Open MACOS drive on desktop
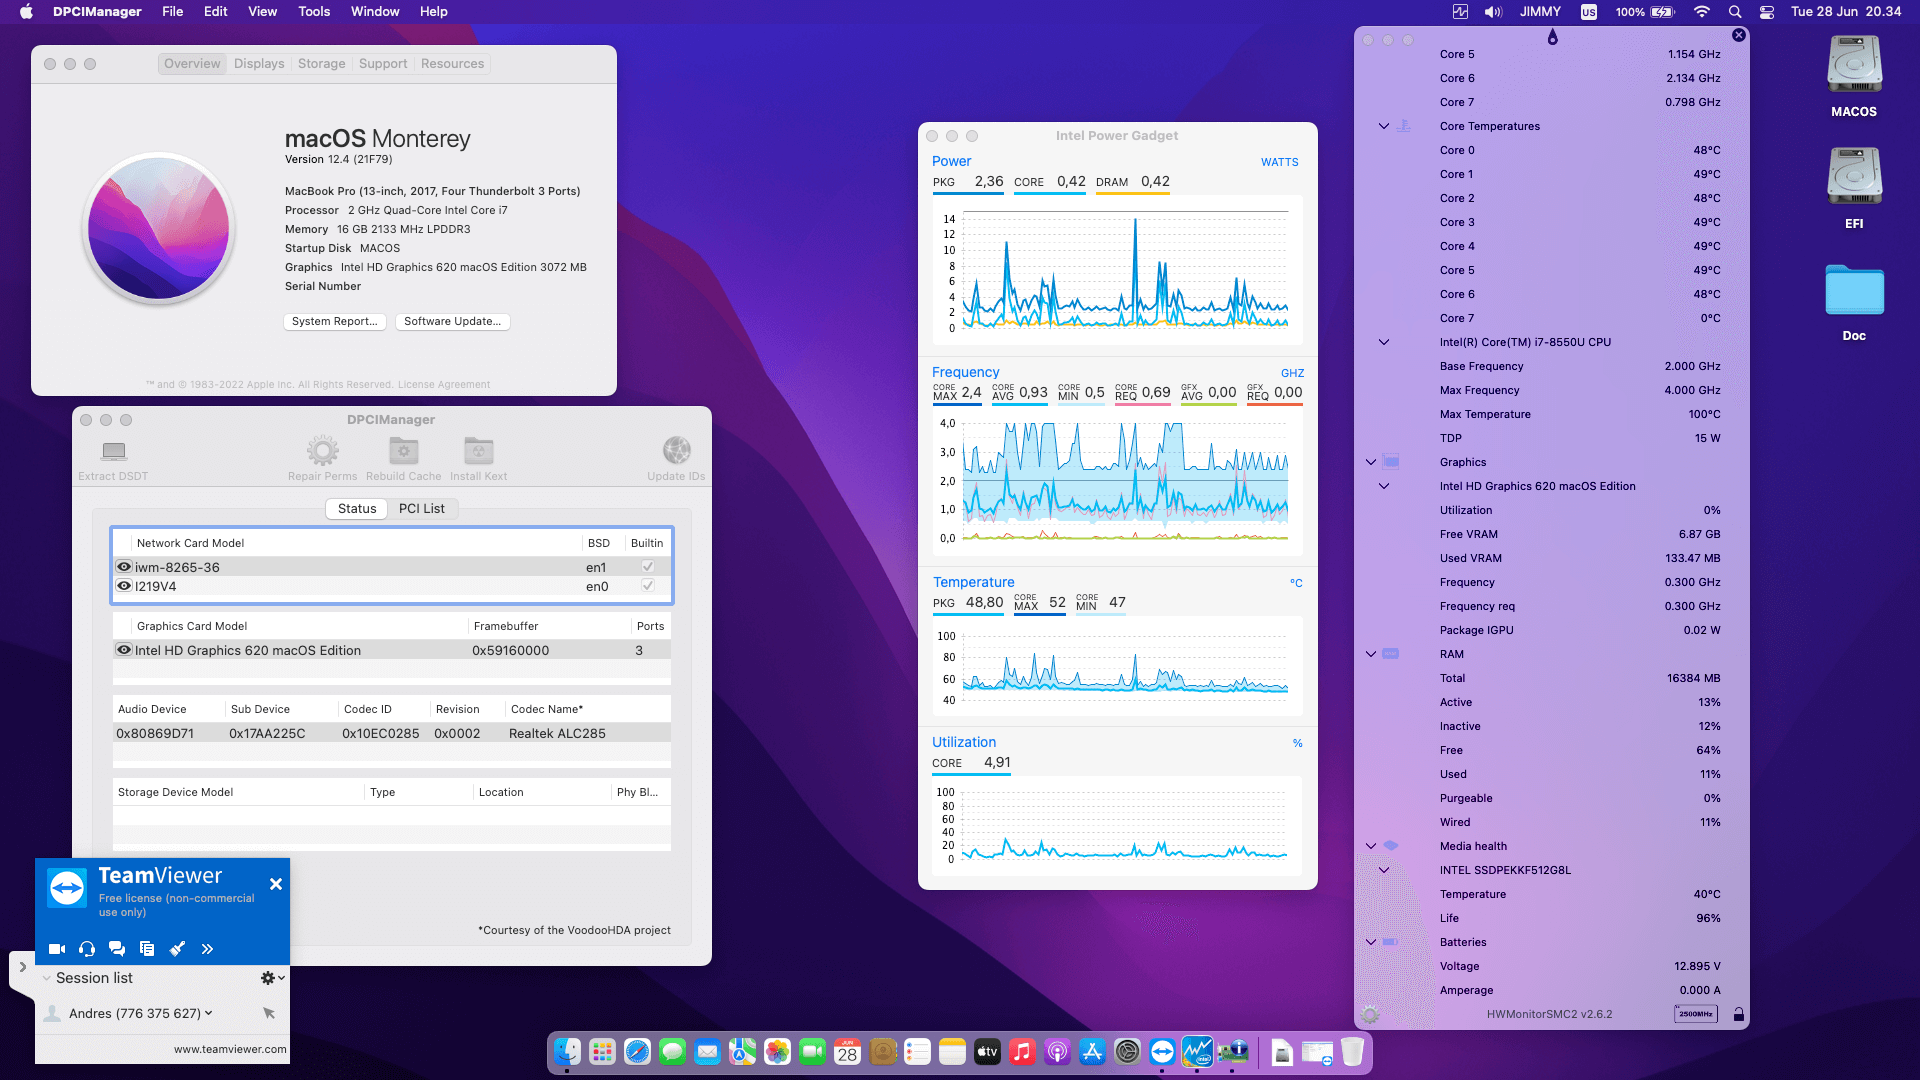 click(1854, 66)
